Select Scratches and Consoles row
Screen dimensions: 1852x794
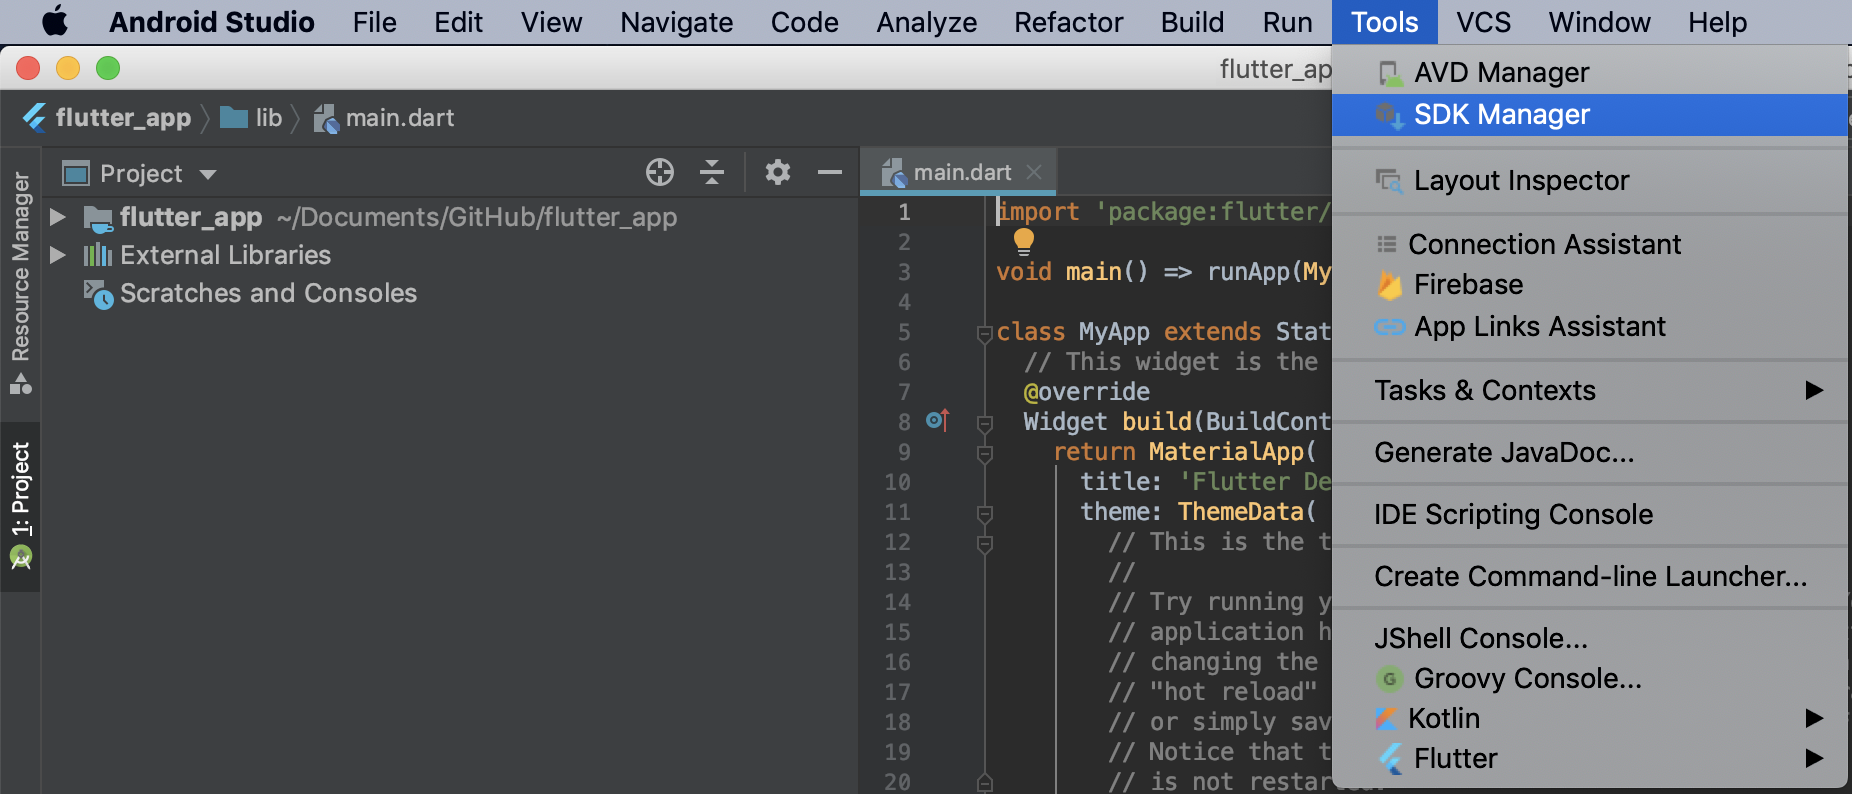(450, 293)
